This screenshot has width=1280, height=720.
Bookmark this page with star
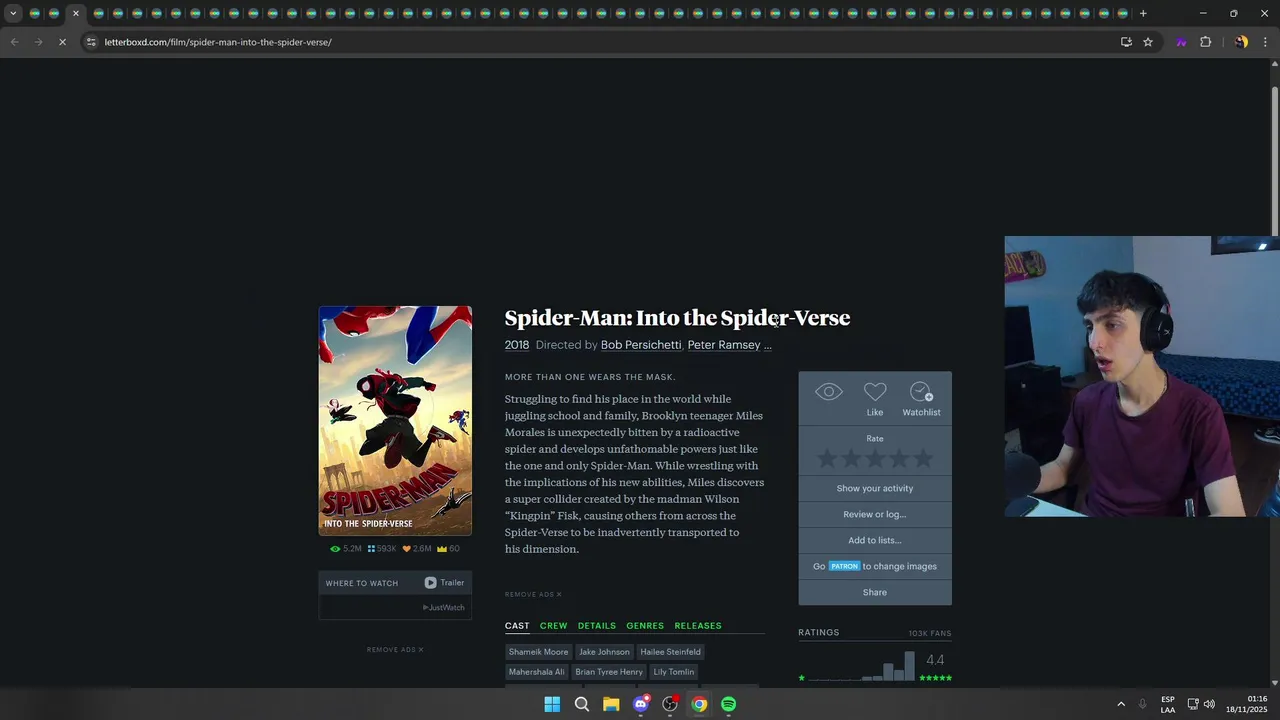pyautogui.click(x=1148, y=42)
